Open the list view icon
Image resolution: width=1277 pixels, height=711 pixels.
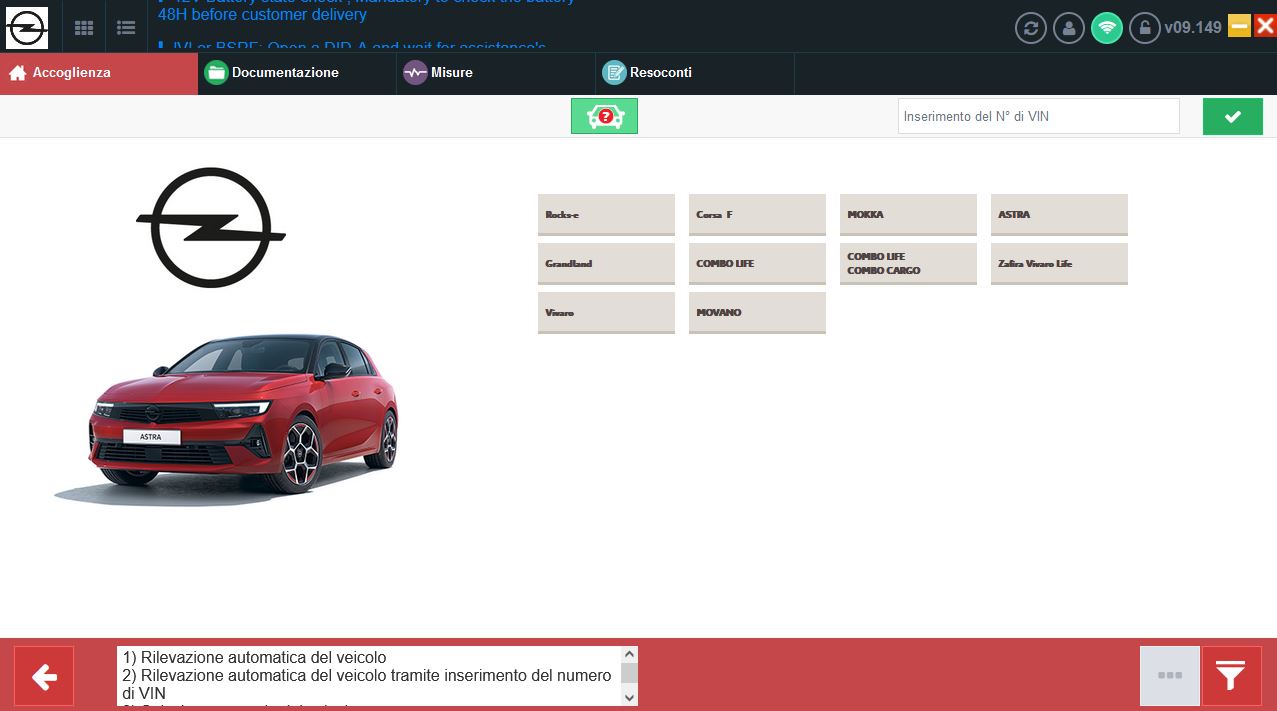pos(126,27)
